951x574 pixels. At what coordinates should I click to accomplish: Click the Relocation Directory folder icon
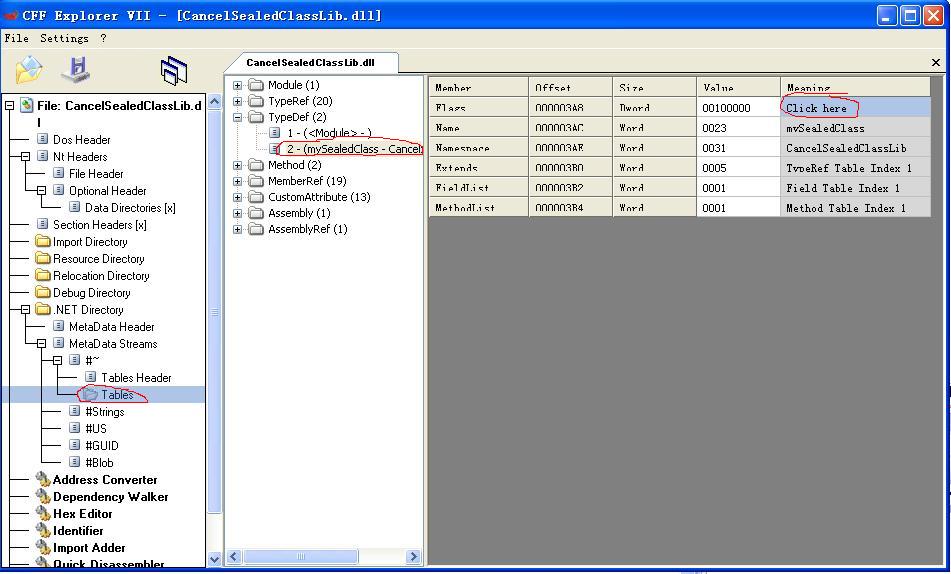[42, 275]
